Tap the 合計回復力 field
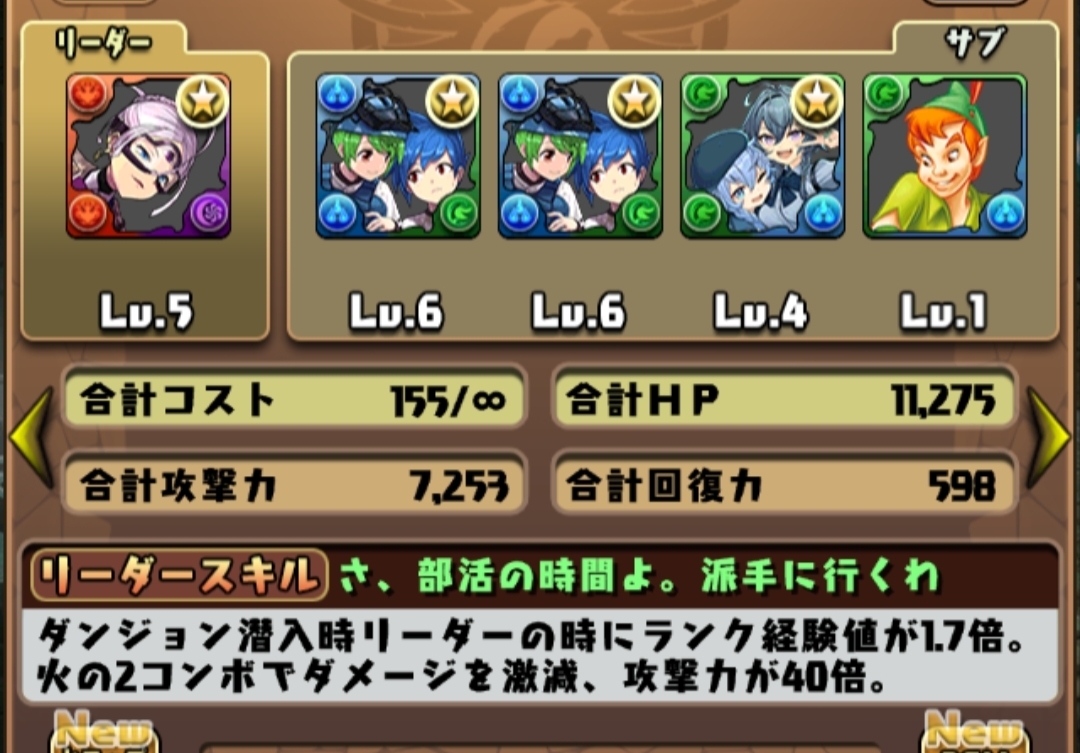This screenshot has height=753, width=1080. (785, 485)
